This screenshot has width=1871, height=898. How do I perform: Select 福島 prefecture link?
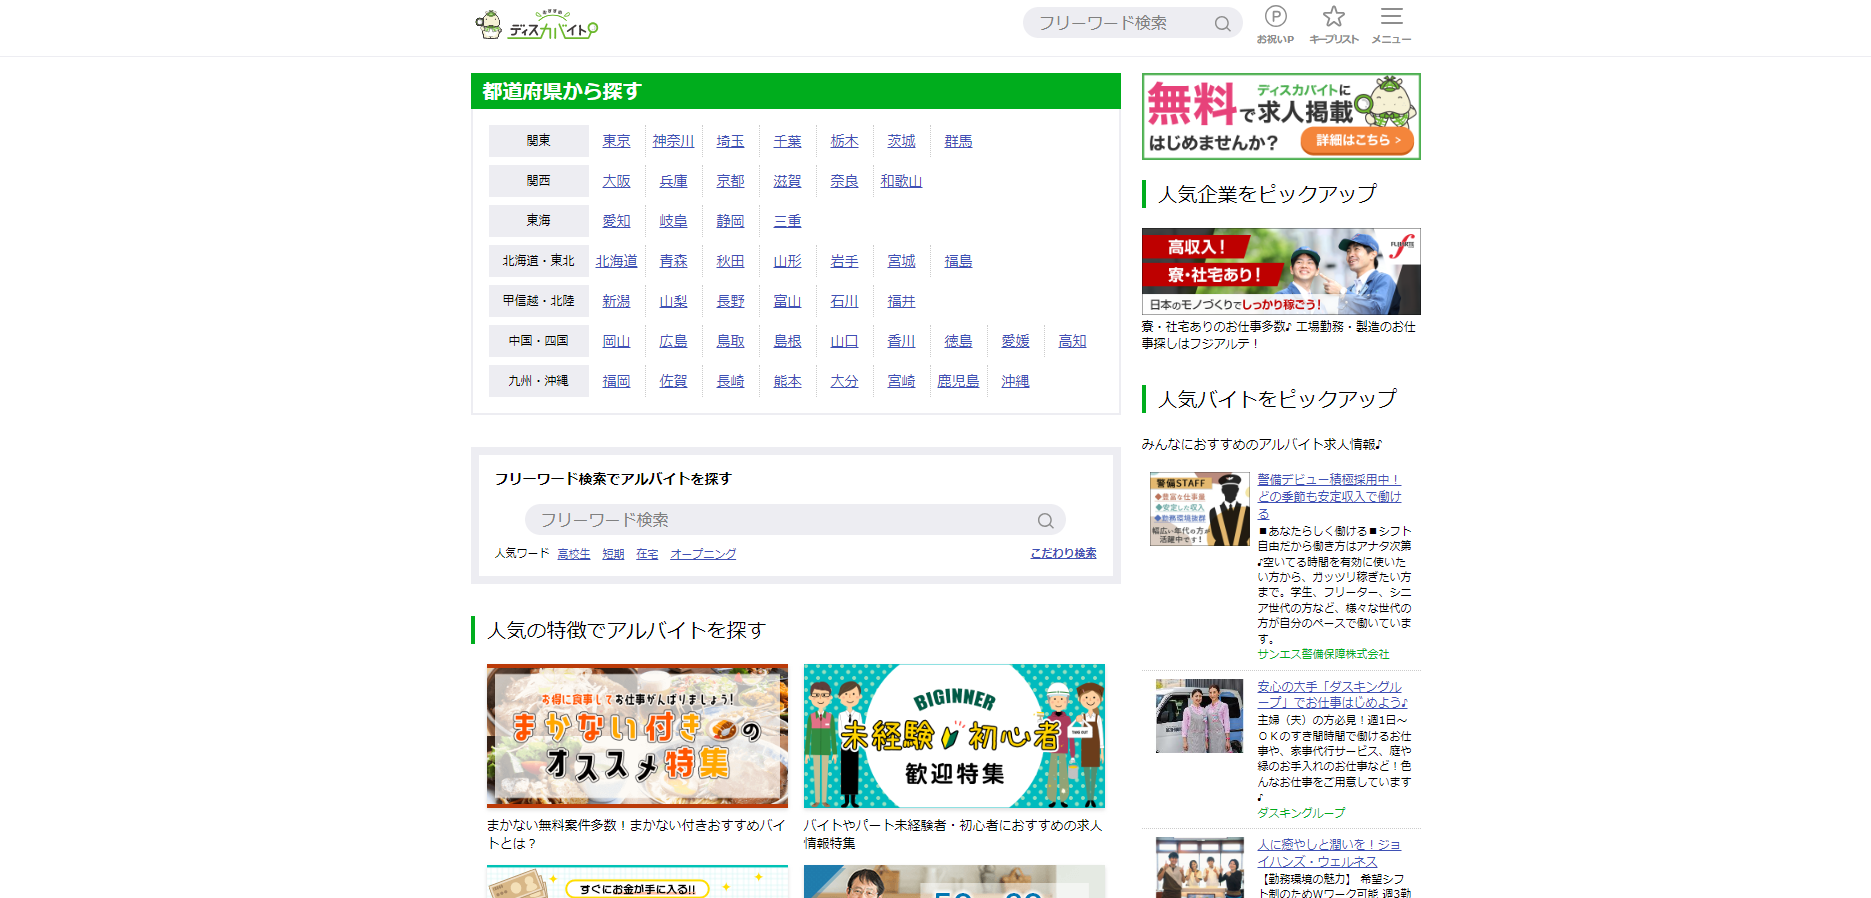click(x=958, y=261)
